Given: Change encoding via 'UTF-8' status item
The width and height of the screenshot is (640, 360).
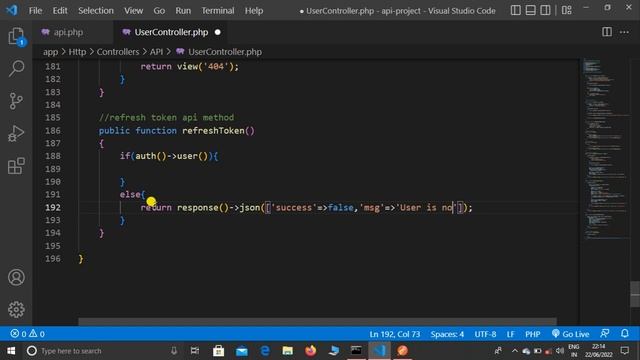Looking at the screenshot, I should pos(485,334).
